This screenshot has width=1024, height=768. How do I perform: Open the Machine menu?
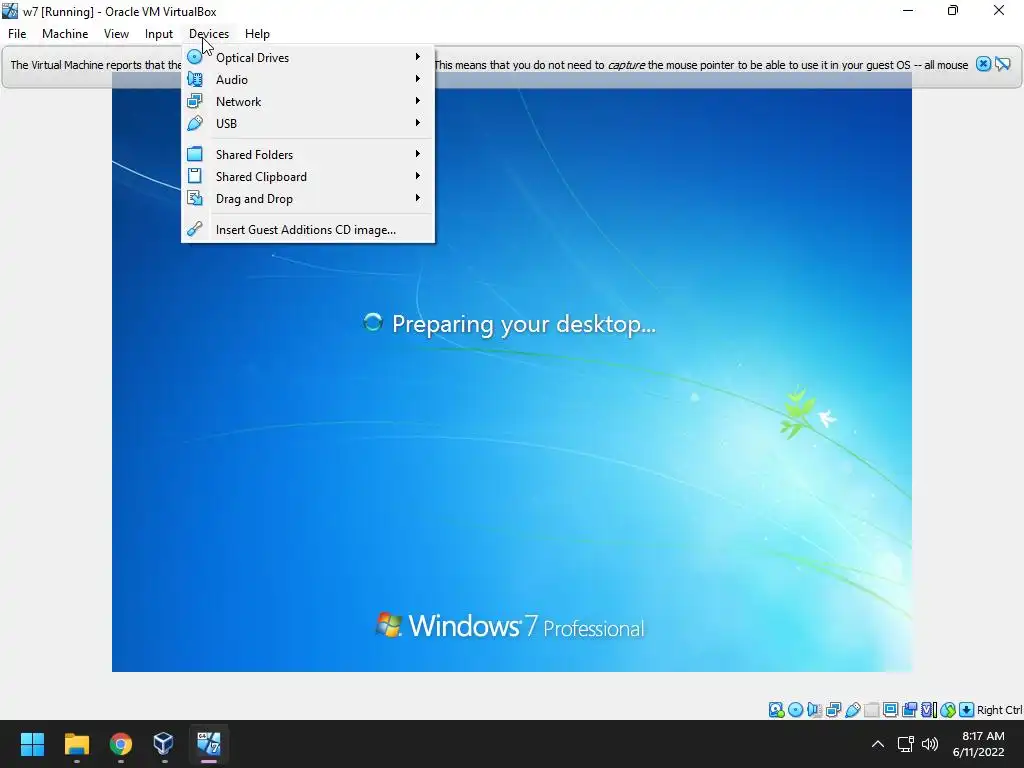pos(65,34)
